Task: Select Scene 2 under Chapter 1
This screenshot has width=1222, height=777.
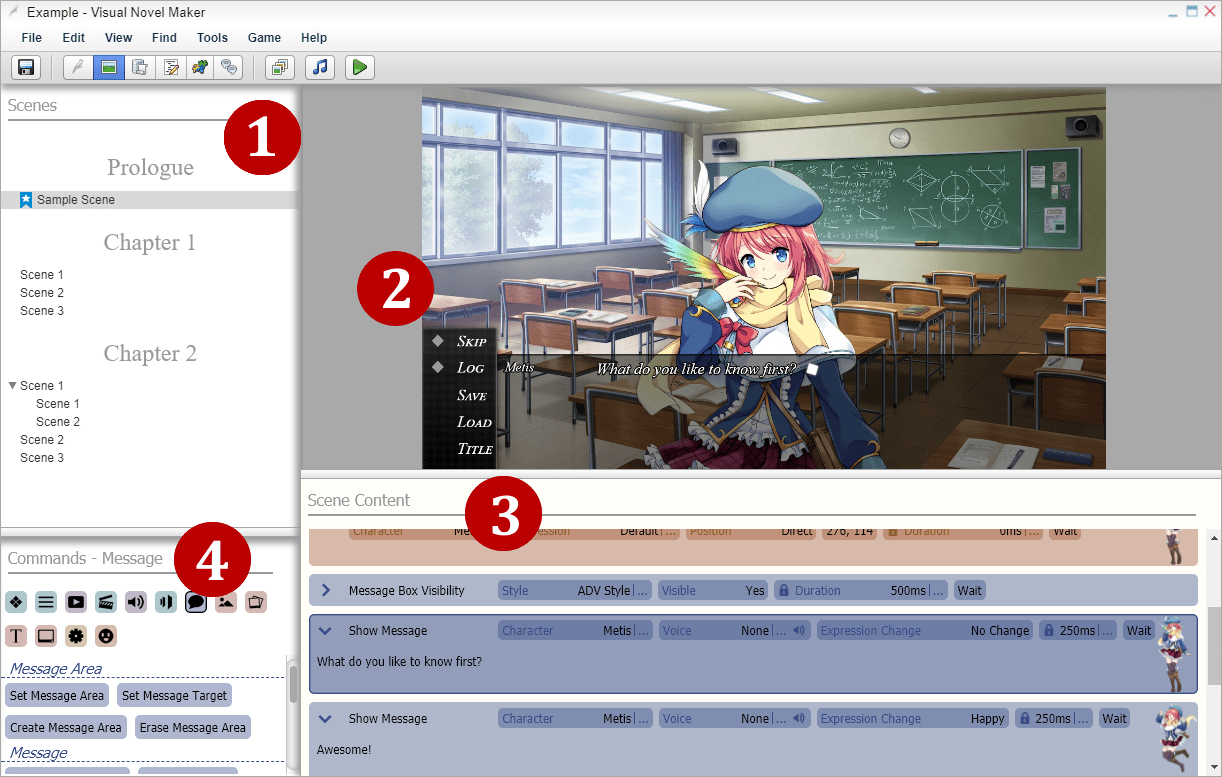Action: pyautogui.click(x=42, y=293)
